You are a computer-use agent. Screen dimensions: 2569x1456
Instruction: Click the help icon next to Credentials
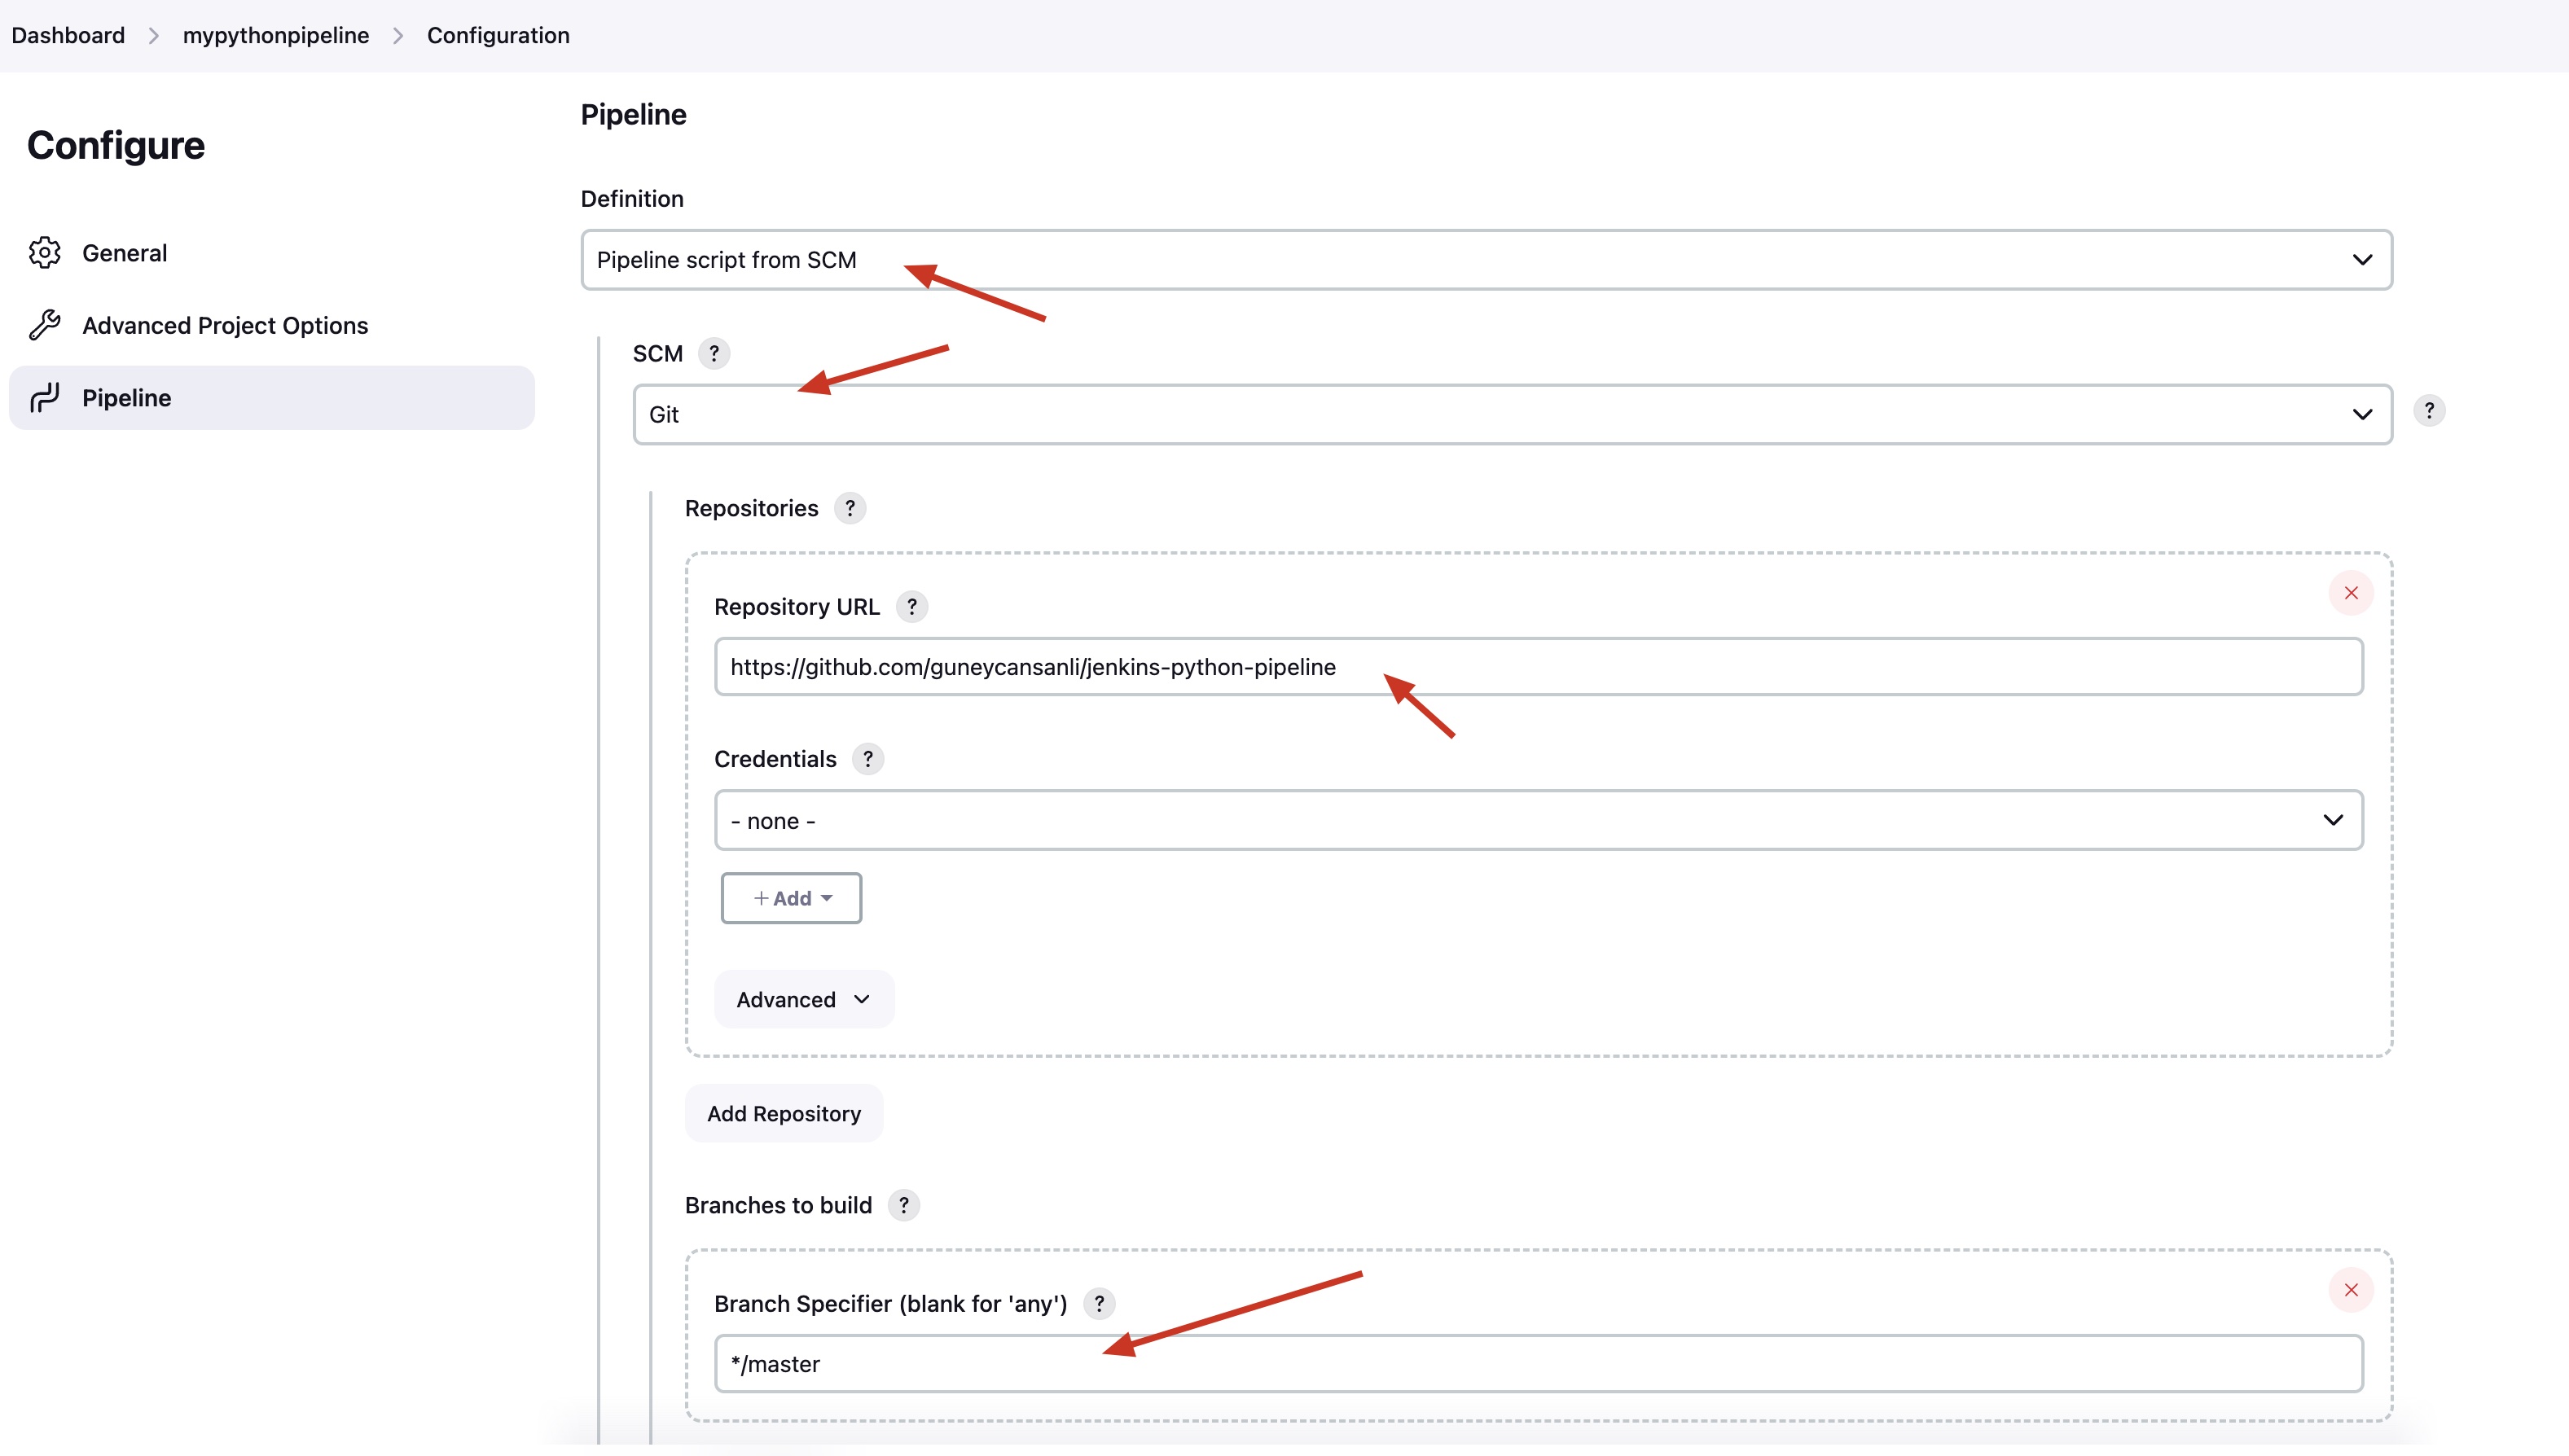pyautogui.click(x=868, y=759)
